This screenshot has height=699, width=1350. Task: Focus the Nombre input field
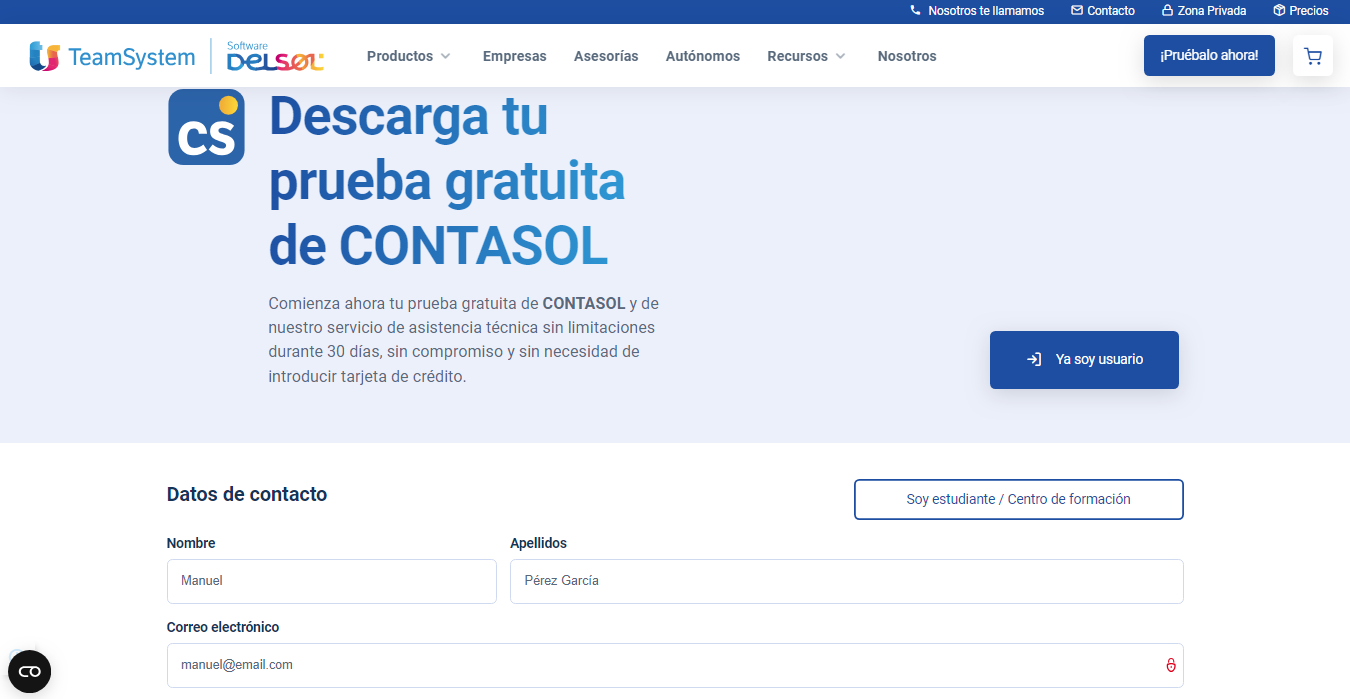click(332, 581)
